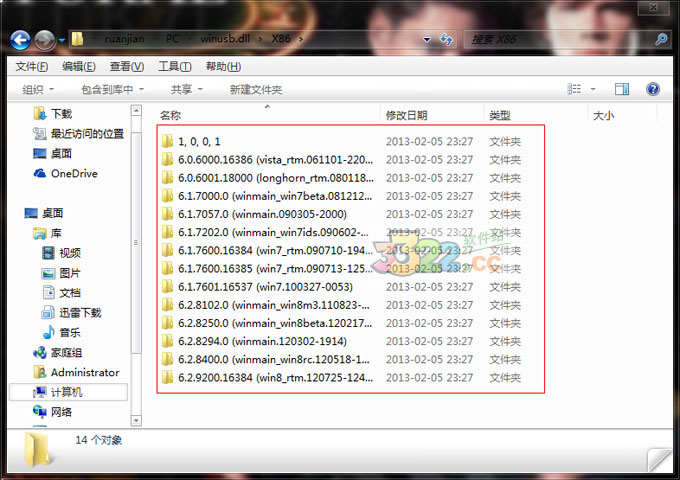Click the 新建文件夹 button
Screen dimensions: 680x480
[256, 90]
